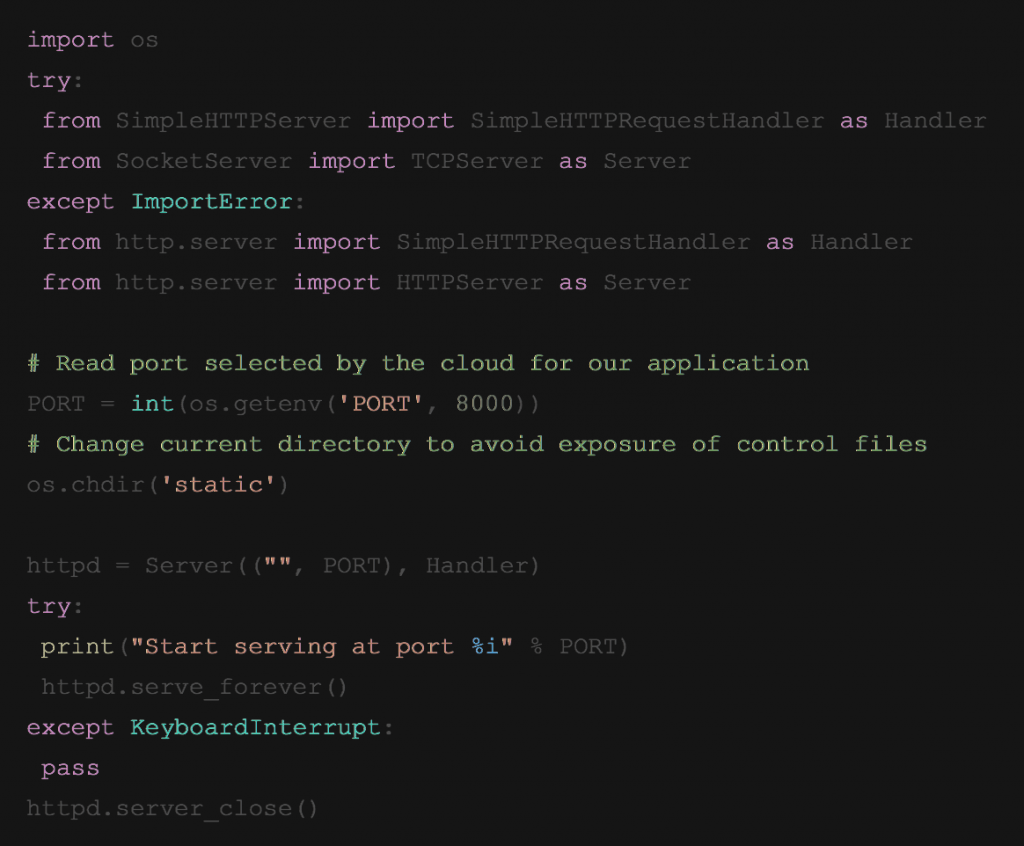Click the 'os' module name after import
Viewport: 1024px width, 846px height.
[x=145, y=40]
